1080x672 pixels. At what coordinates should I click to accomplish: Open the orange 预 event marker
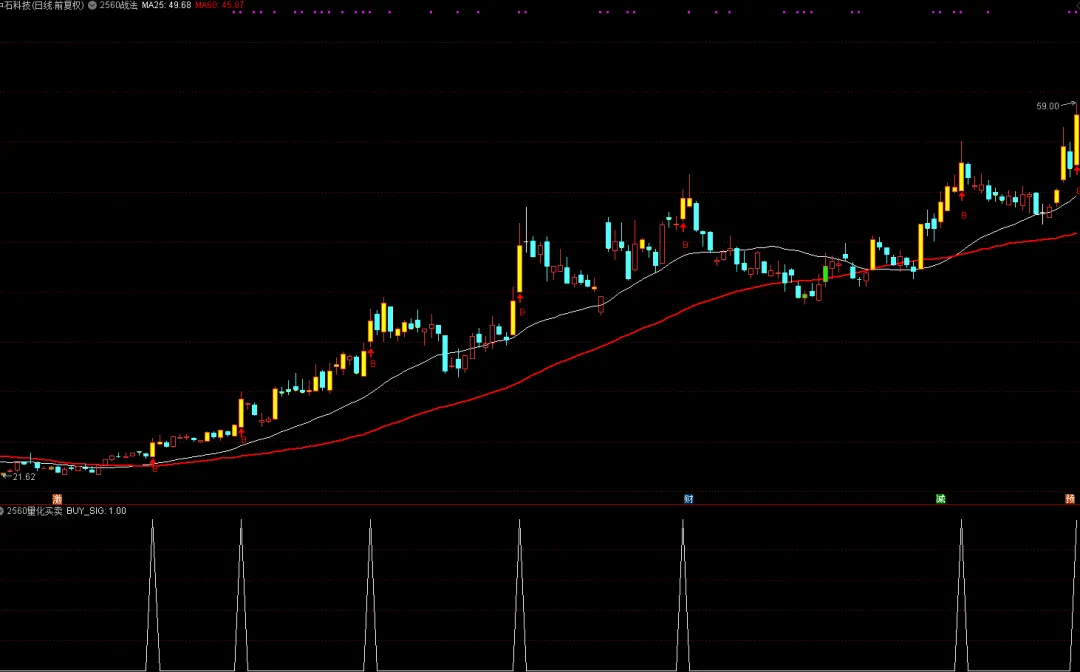(x=1070, y=498)
